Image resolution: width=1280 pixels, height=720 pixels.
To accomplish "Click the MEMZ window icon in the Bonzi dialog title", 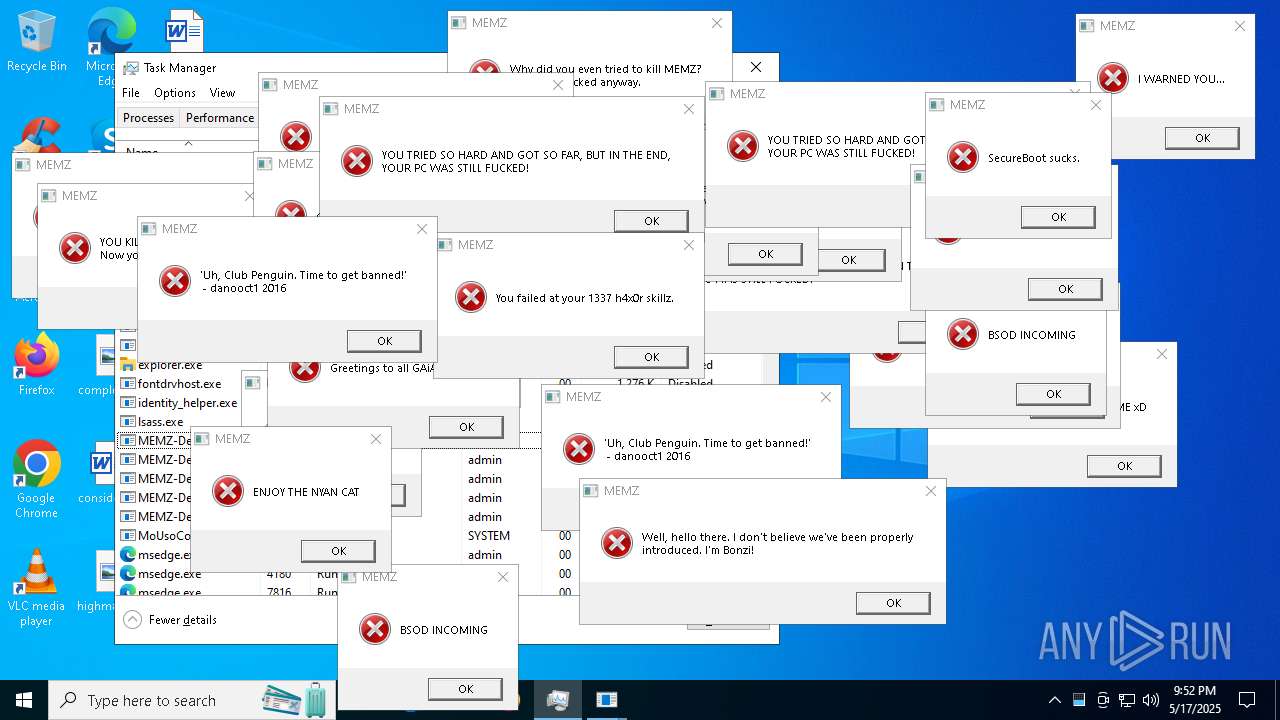I will pos(590,491).
